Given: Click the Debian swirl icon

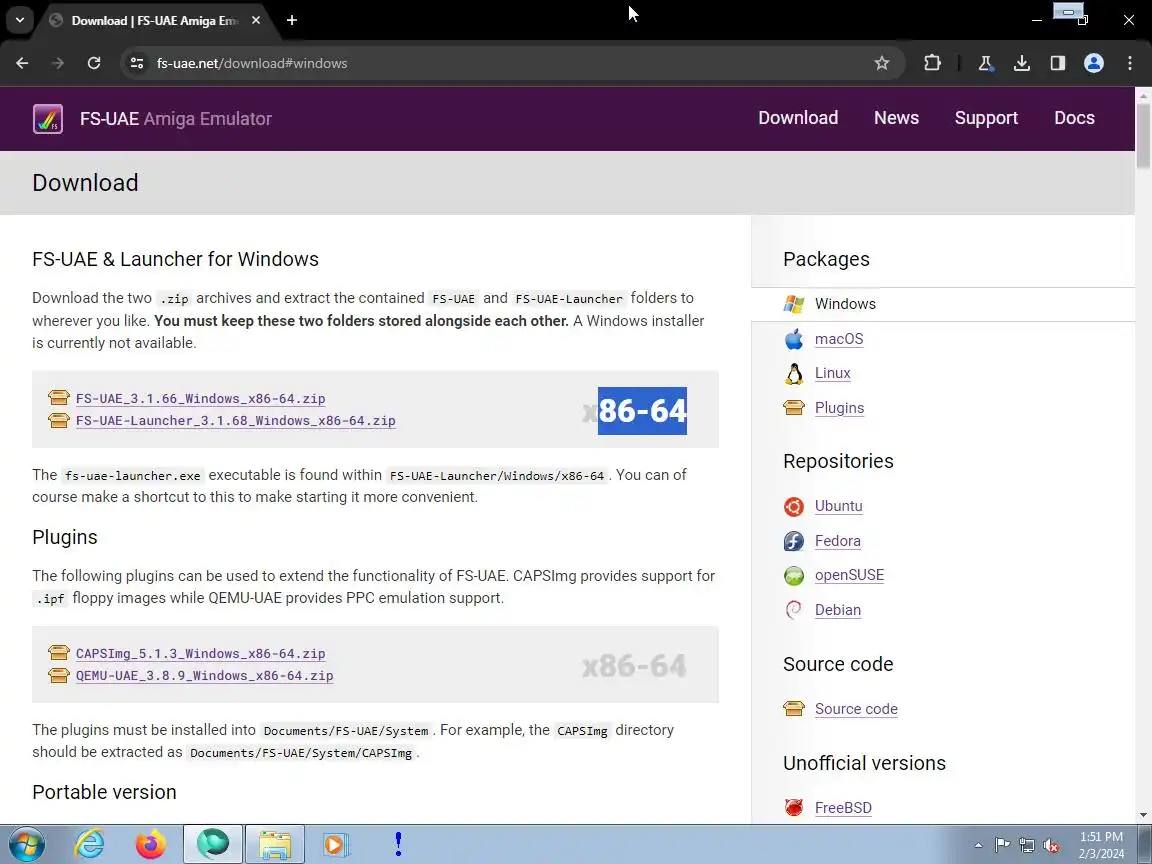Looking at the screenshot, I should 793,610.
